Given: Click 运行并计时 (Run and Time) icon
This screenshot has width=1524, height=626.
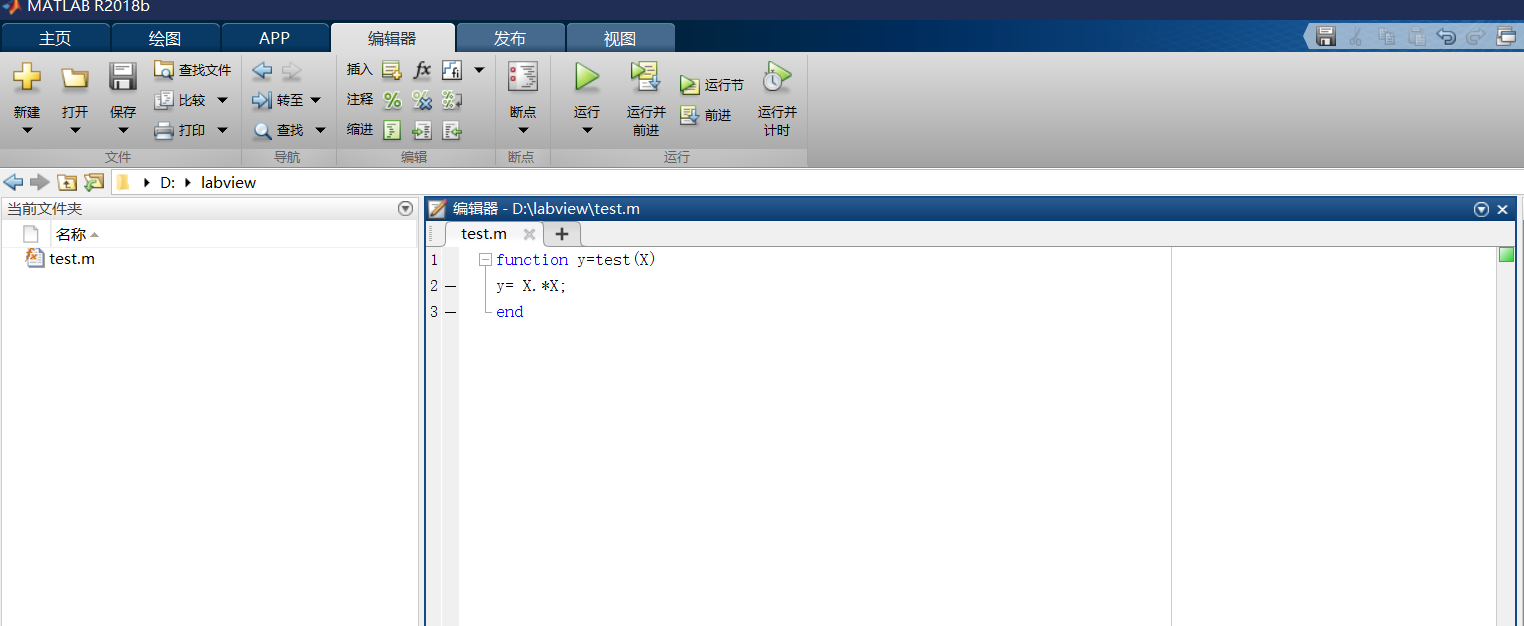Looking at the screenshot, I should pyautogui.click(x=777, y=77).
